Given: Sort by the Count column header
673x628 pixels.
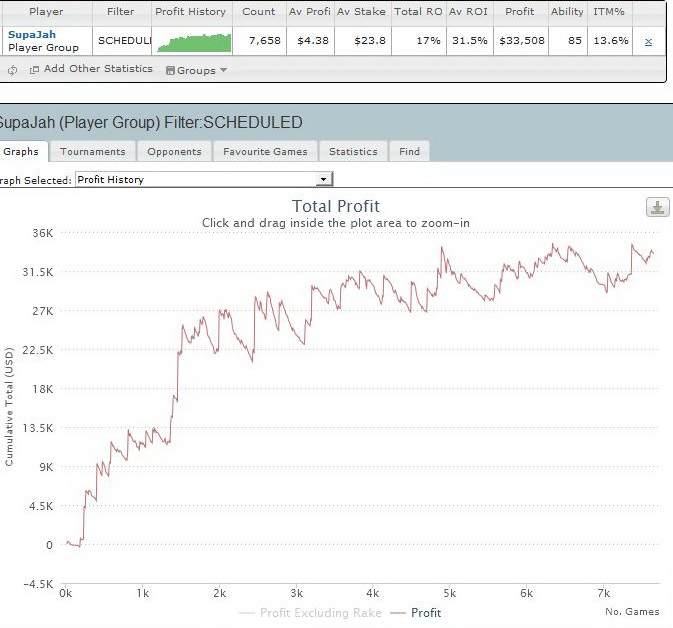Looking at the screenshot, I should [259, 12].
